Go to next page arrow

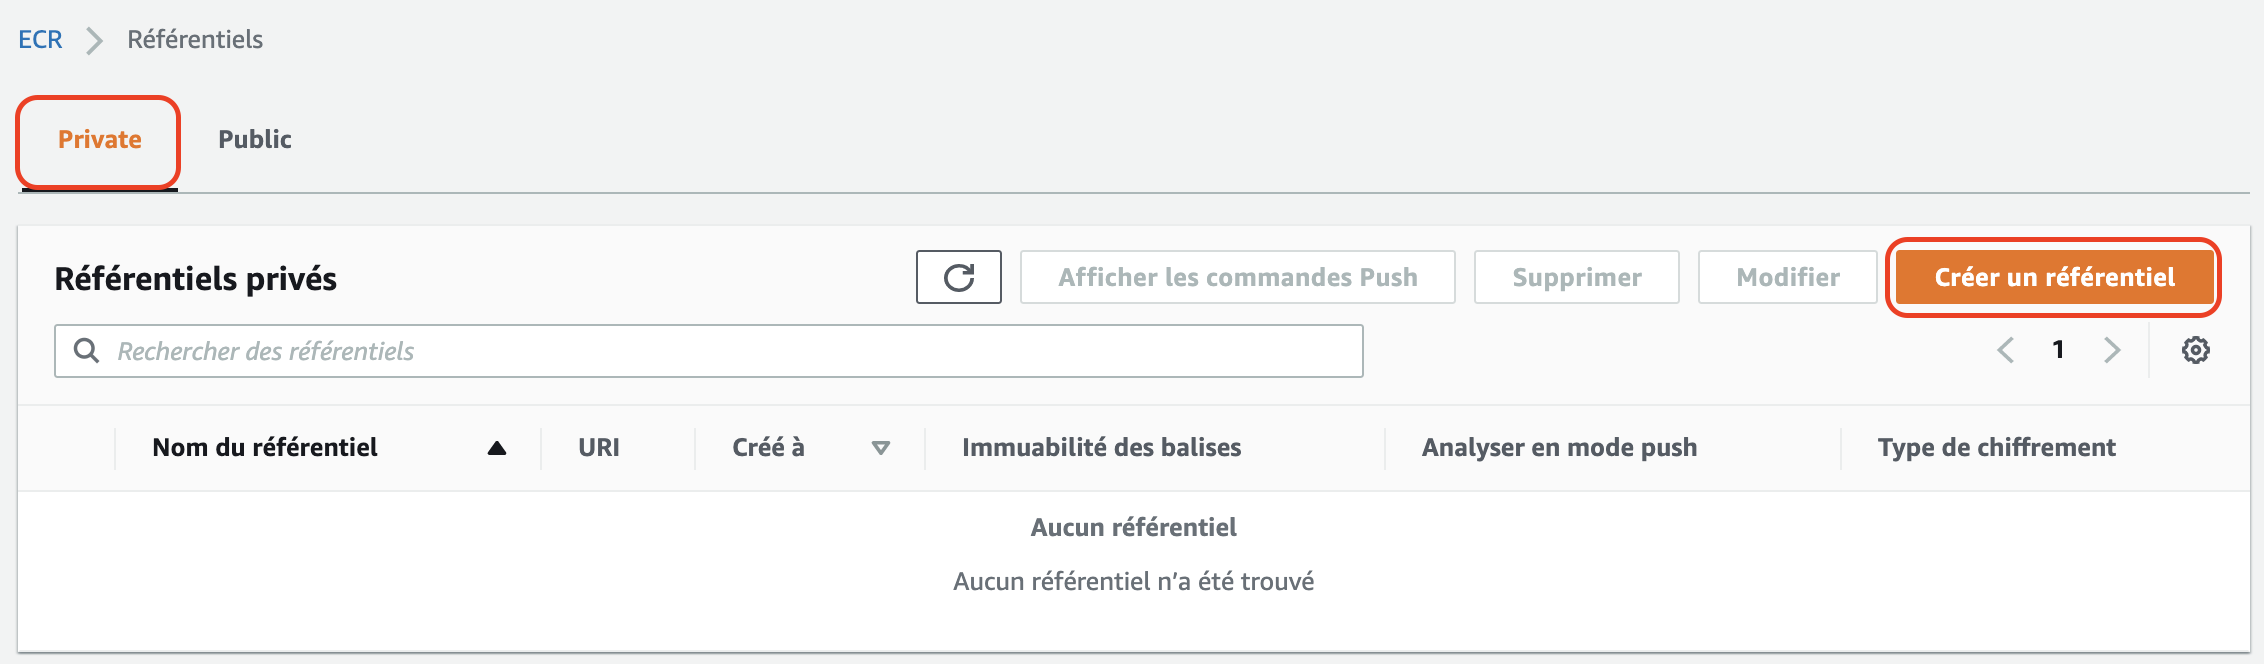[x=2111, y=350]
